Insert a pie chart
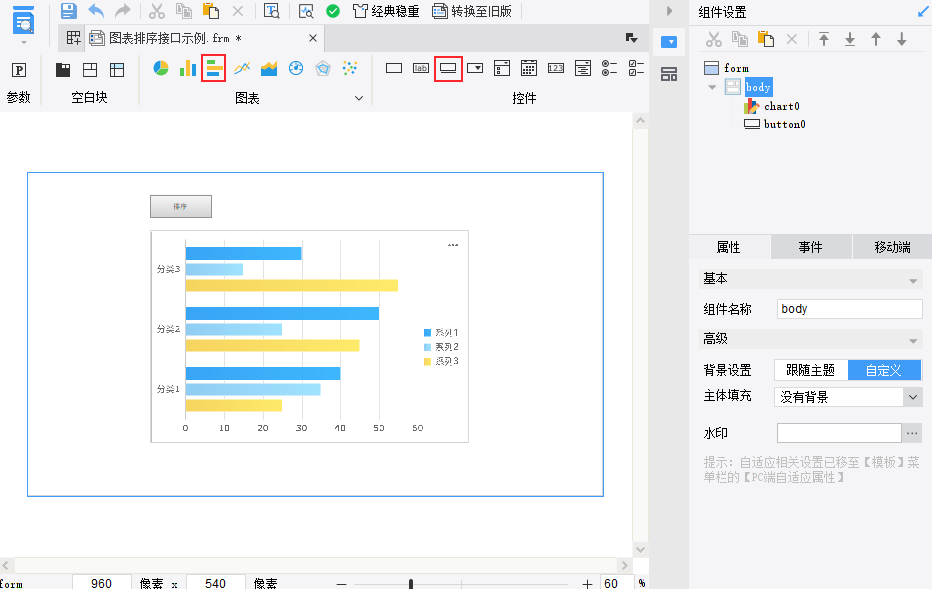 161,68
